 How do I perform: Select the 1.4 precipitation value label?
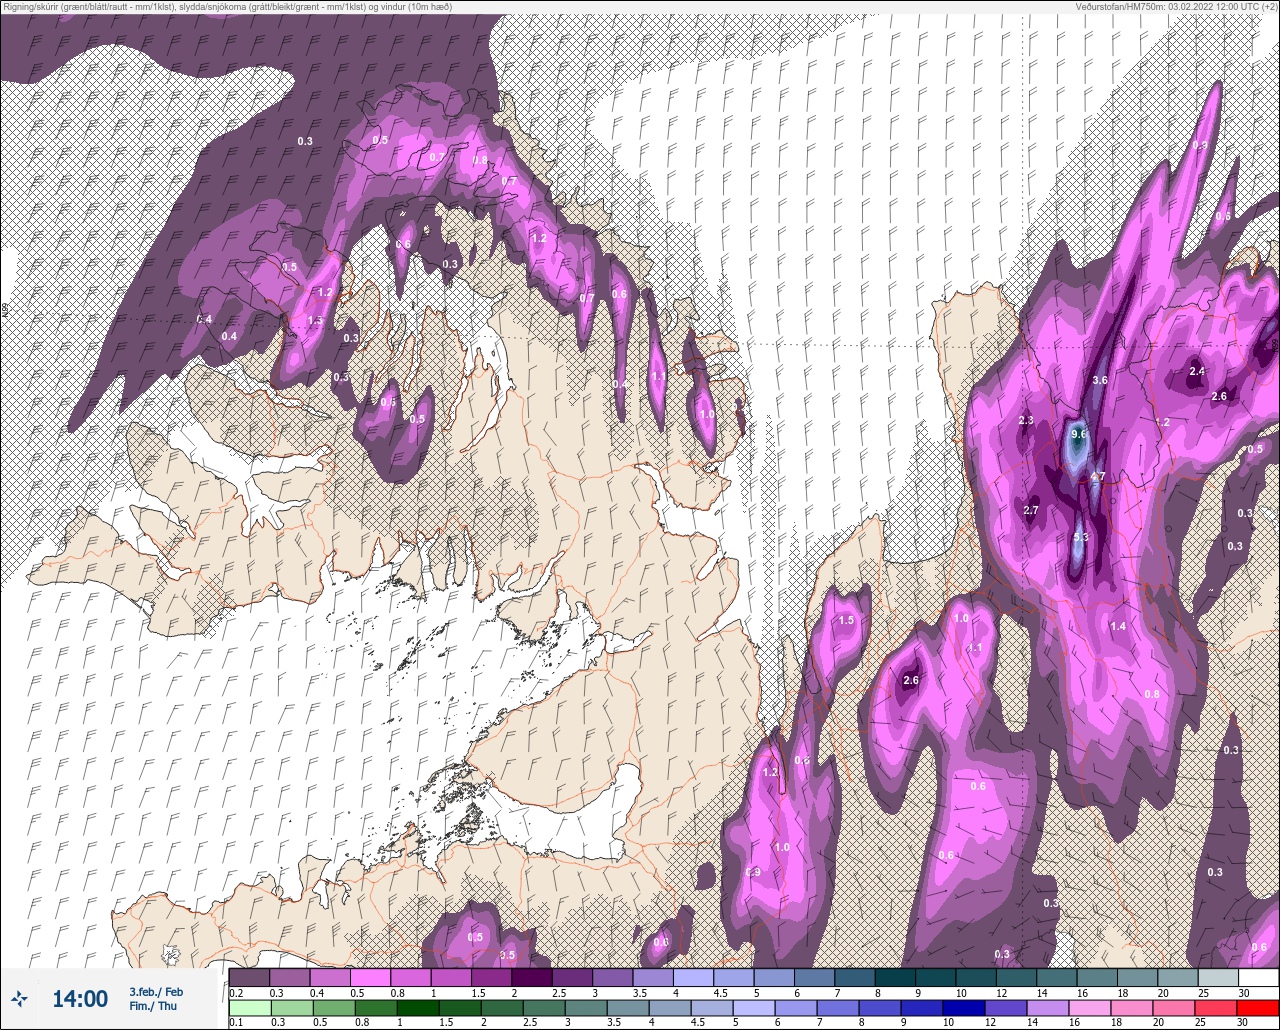[x=1118, y=626]
